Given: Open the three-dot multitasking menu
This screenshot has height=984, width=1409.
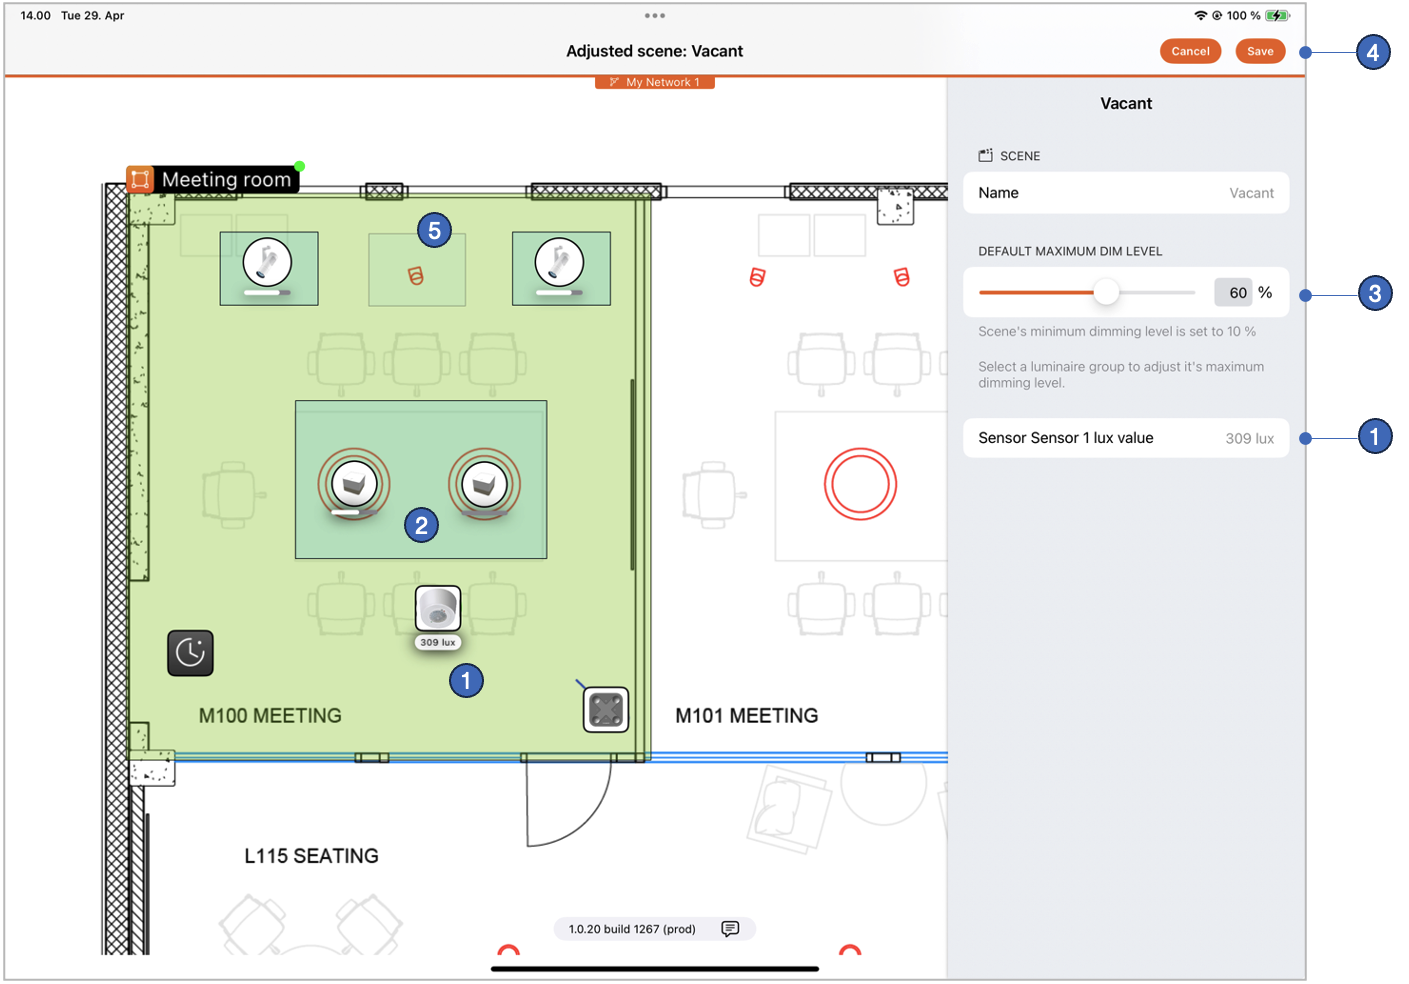Looking at the screenshot, I should [655, 16].
